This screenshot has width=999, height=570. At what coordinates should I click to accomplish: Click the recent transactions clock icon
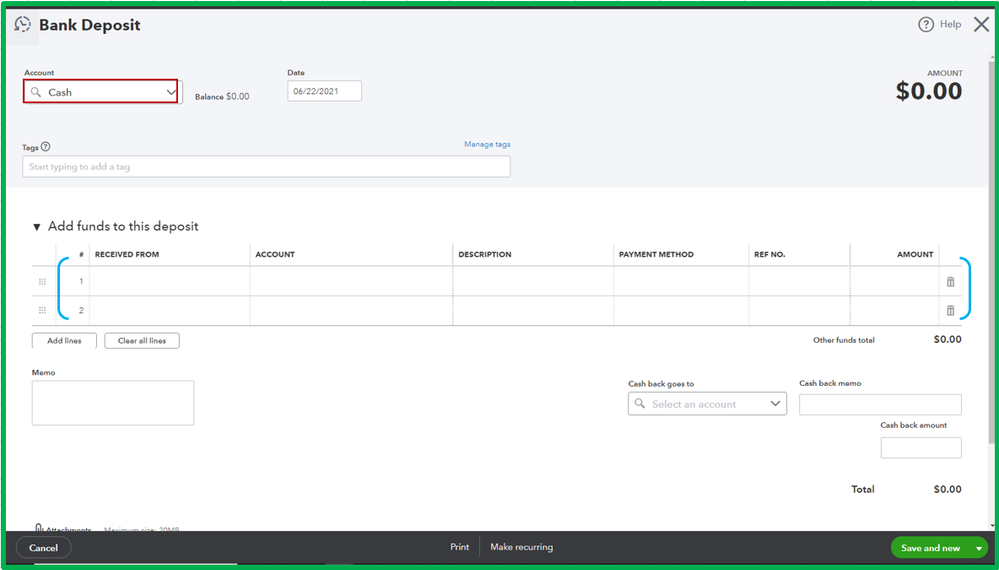pyautogui.click(x=22, y=25)
